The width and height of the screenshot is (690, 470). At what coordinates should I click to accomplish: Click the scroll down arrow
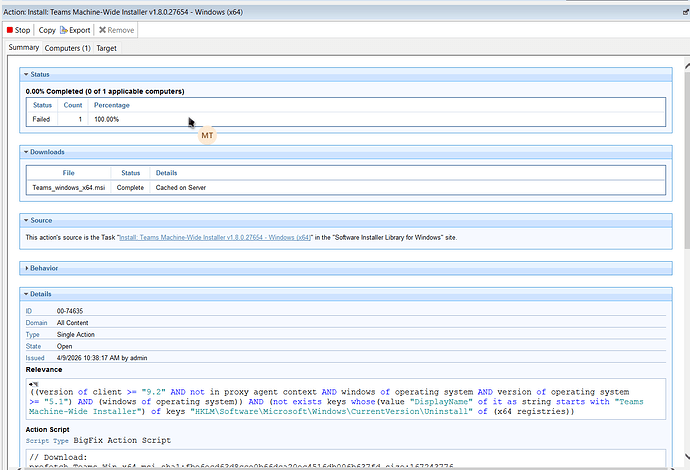687,457
